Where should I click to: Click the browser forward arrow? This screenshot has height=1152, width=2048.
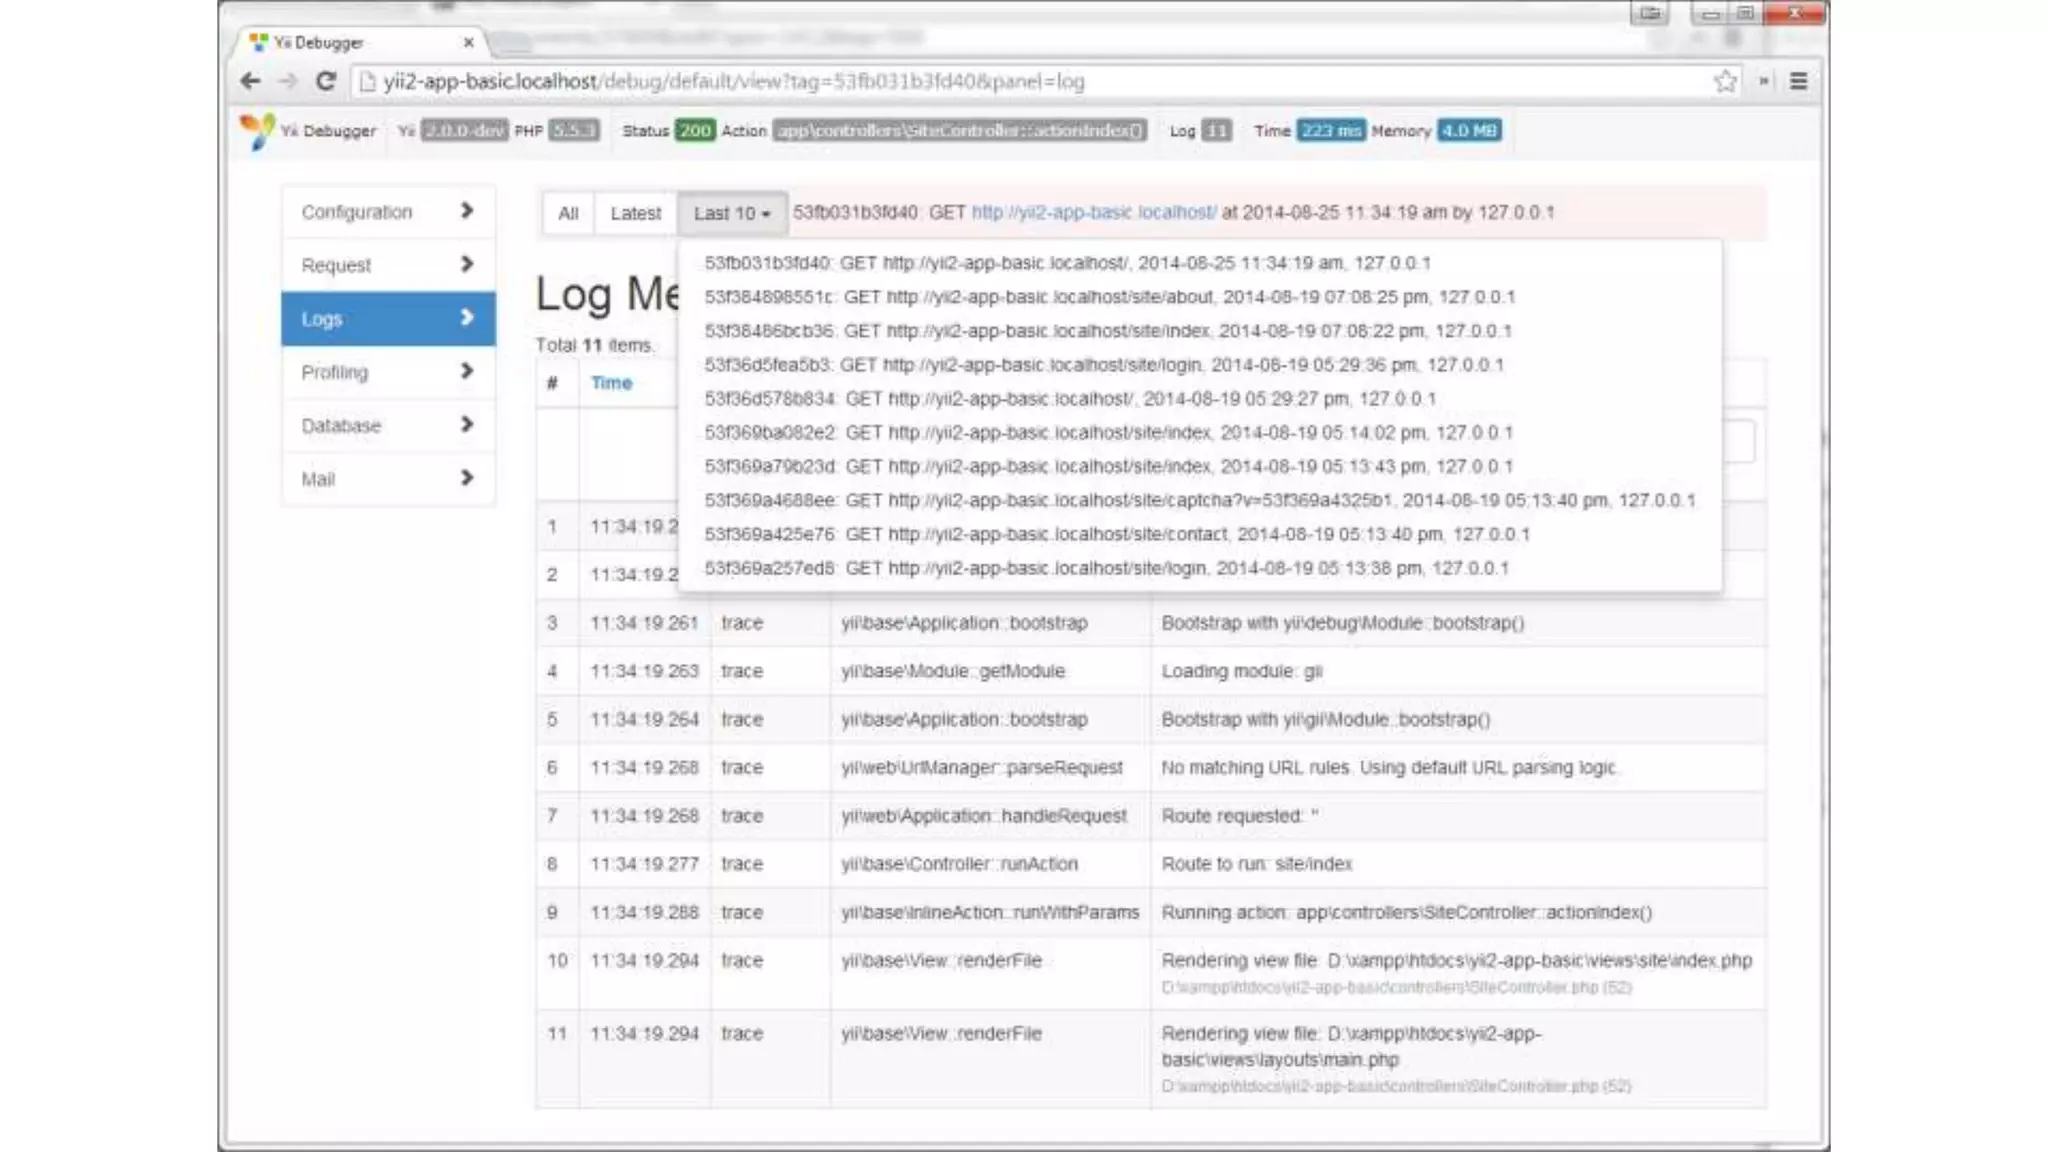point(288,81)
